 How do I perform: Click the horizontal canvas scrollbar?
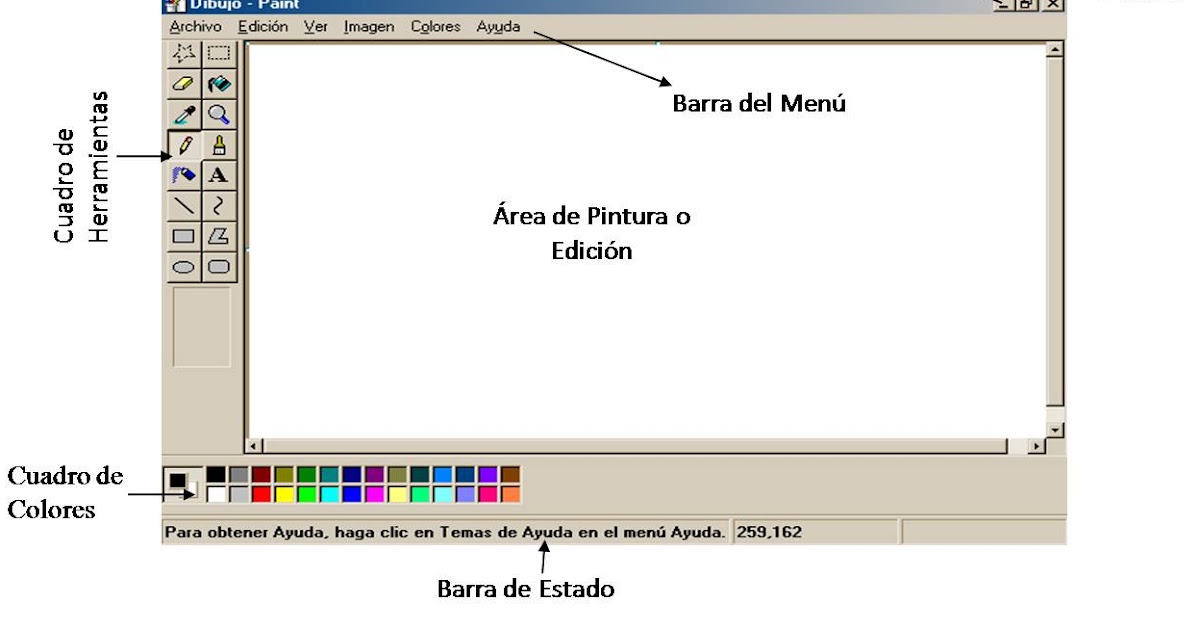click(640, 440)
